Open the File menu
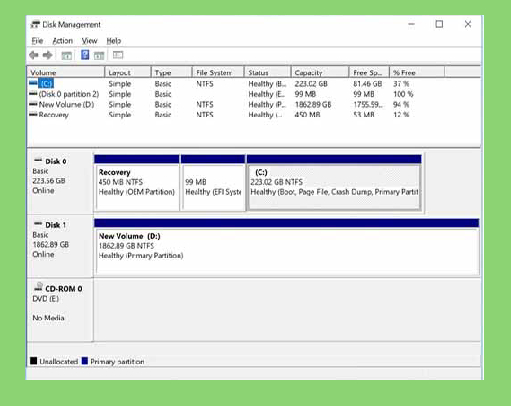The height and width of the screenshot is (406, 511). coord(37,41)
